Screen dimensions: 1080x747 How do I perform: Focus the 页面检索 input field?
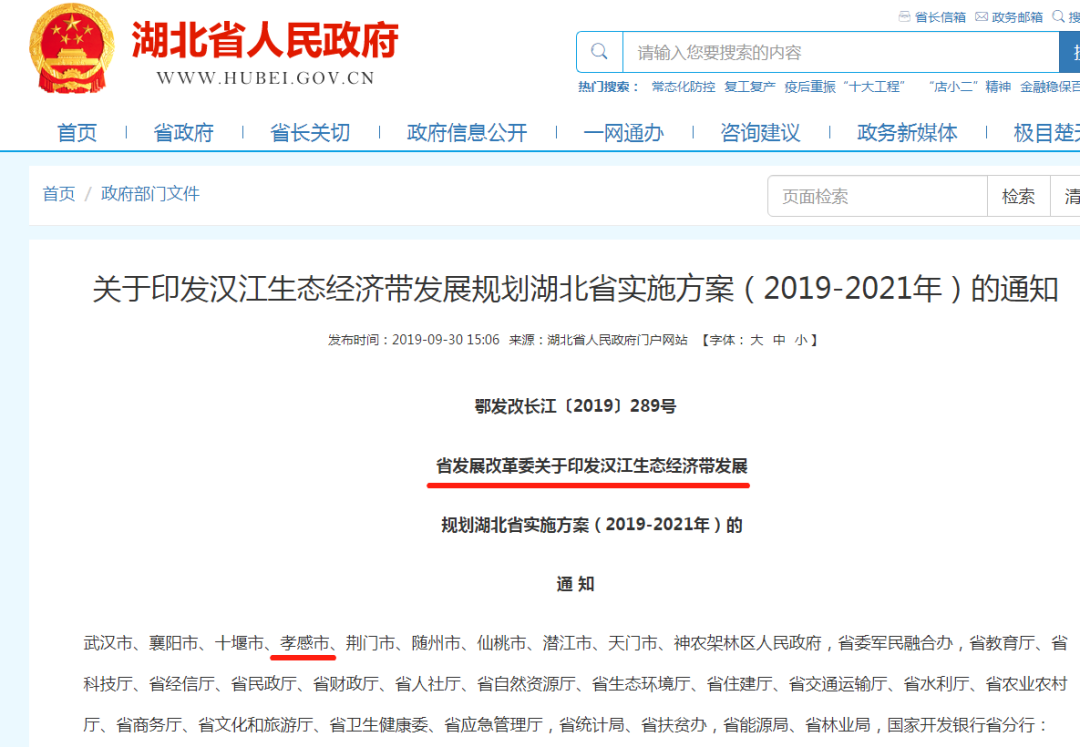(876, 196)
